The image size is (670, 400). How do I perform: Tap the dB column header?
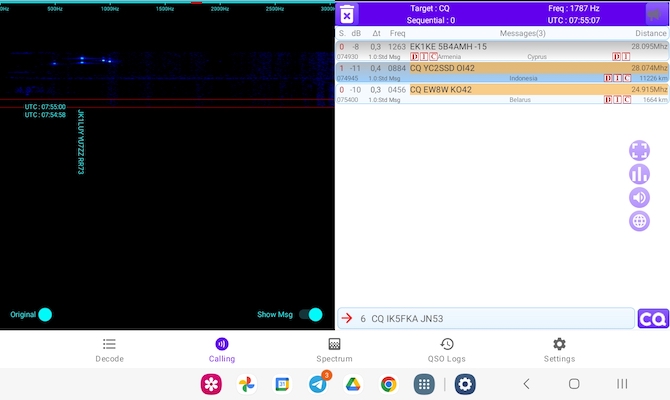[x=356, y=33]
